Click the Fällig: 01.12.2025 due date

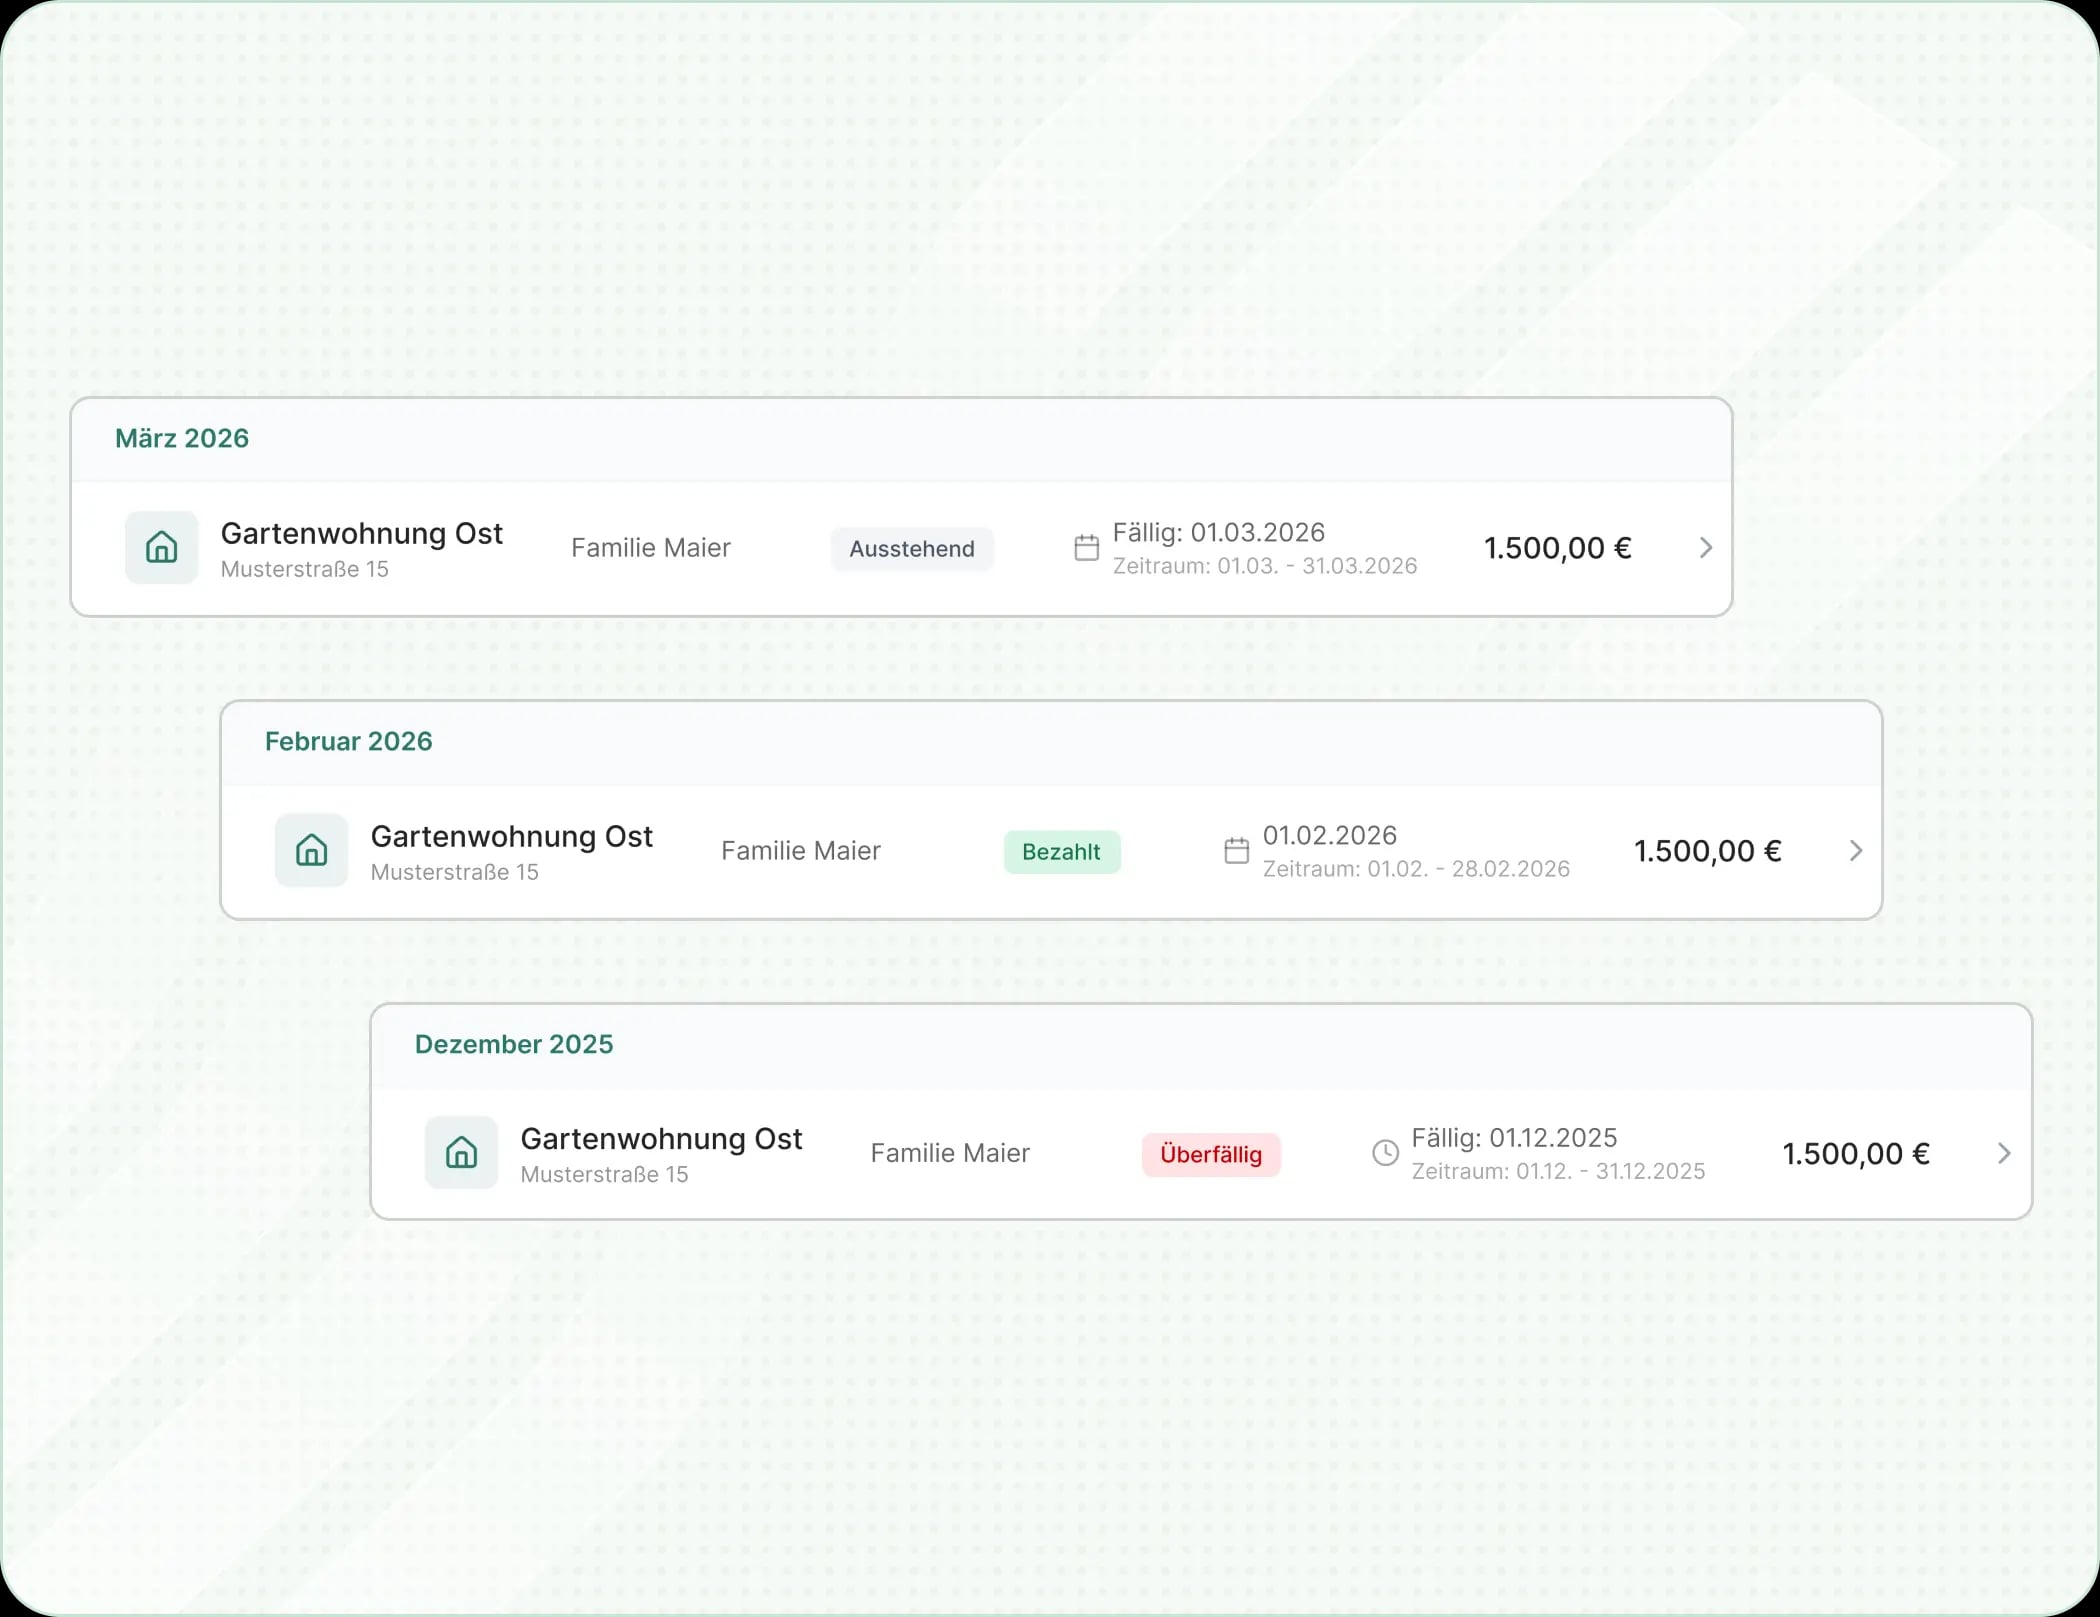[1514, 1138]
